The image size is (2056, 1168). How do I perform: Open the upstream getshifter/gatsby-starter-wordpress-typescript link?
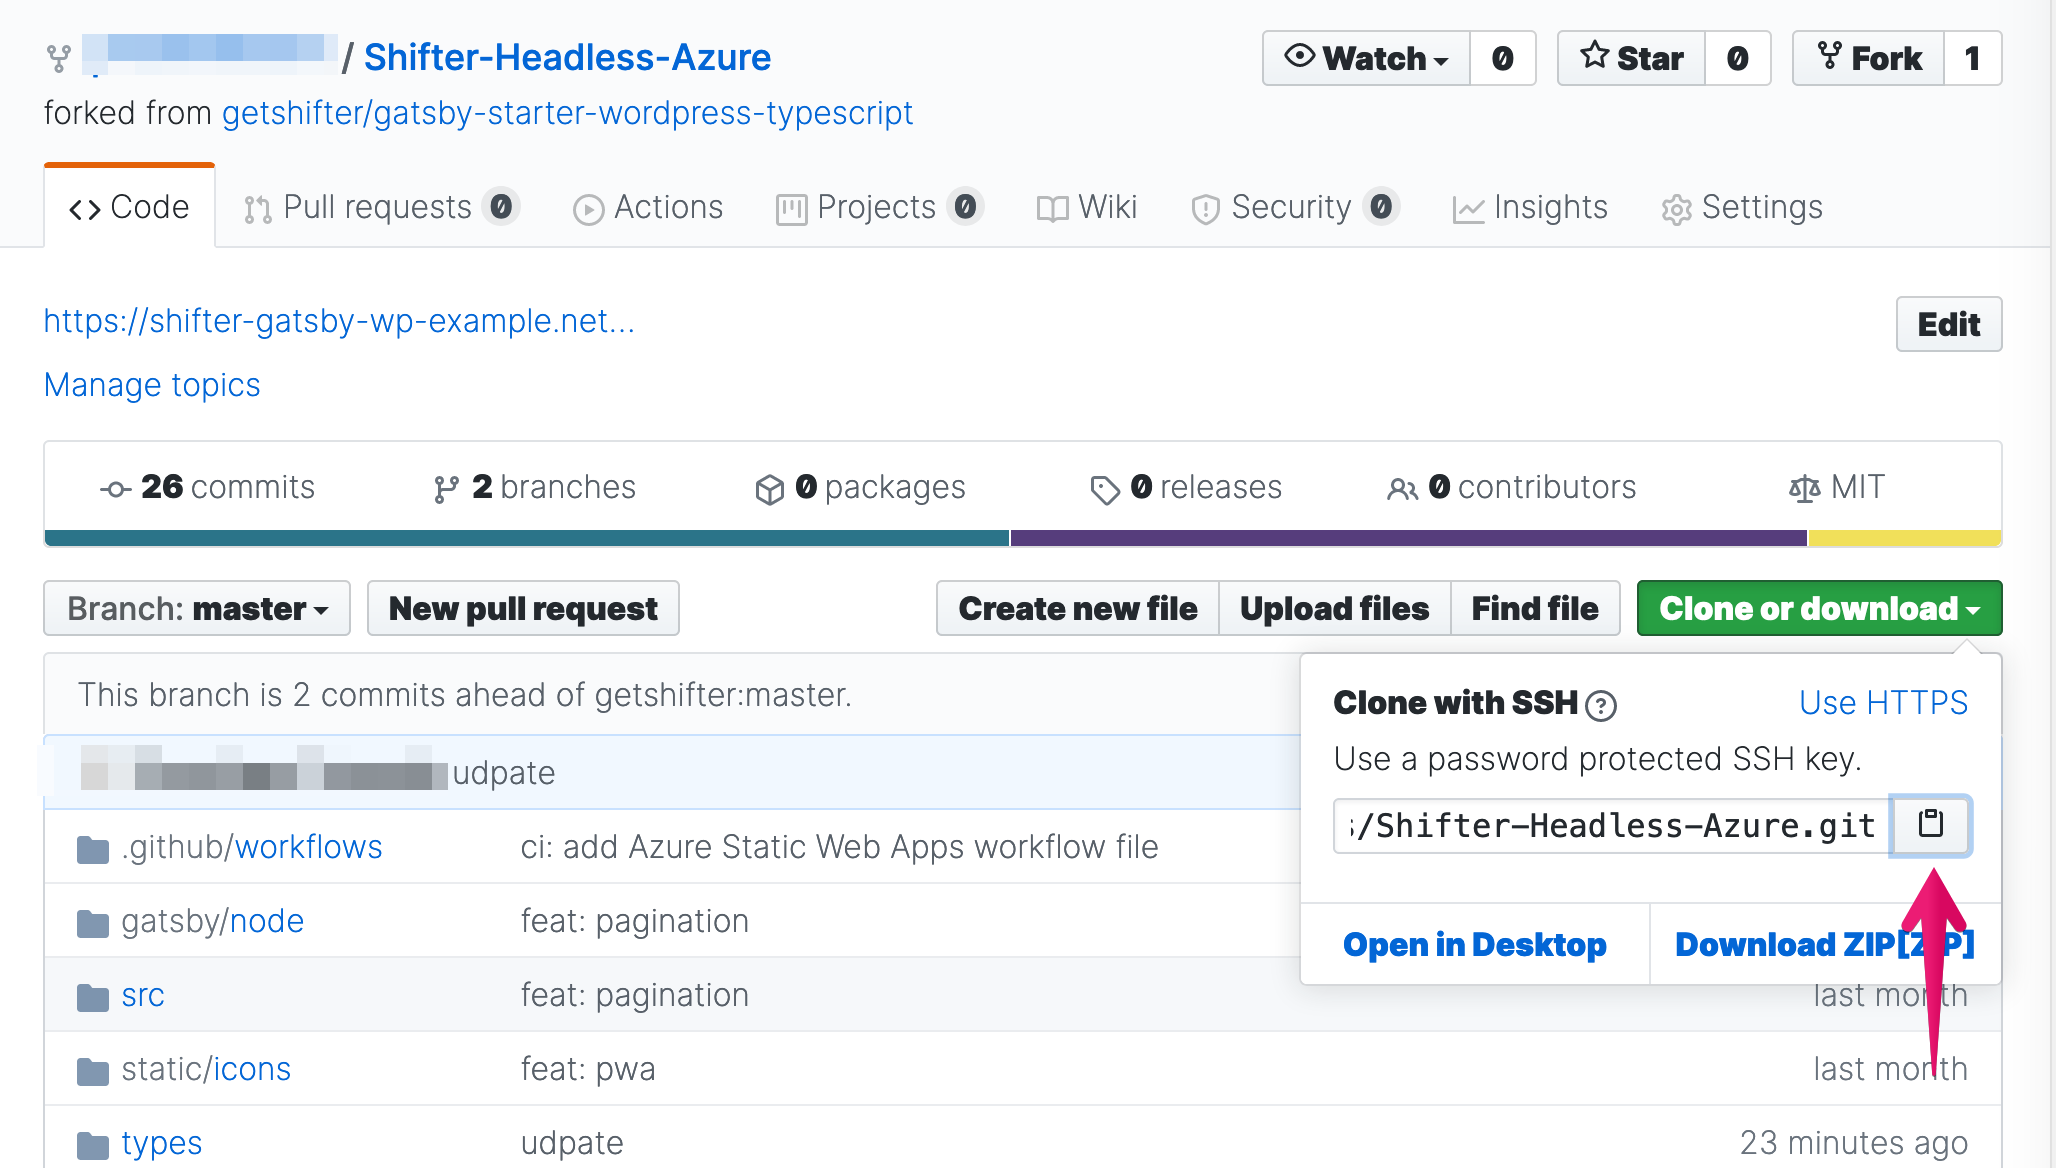click(567, 113)
